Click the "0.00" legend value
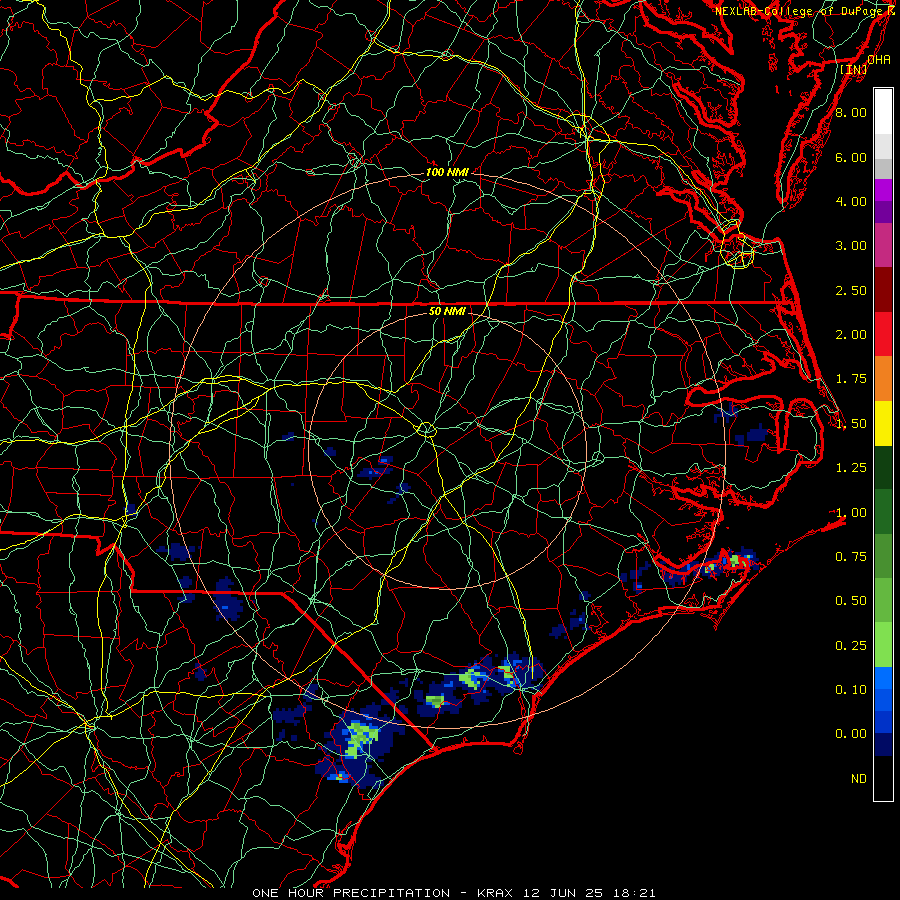The width and height of the screenshot is (900, 900). pyautogui.click(x=851, y=734)
